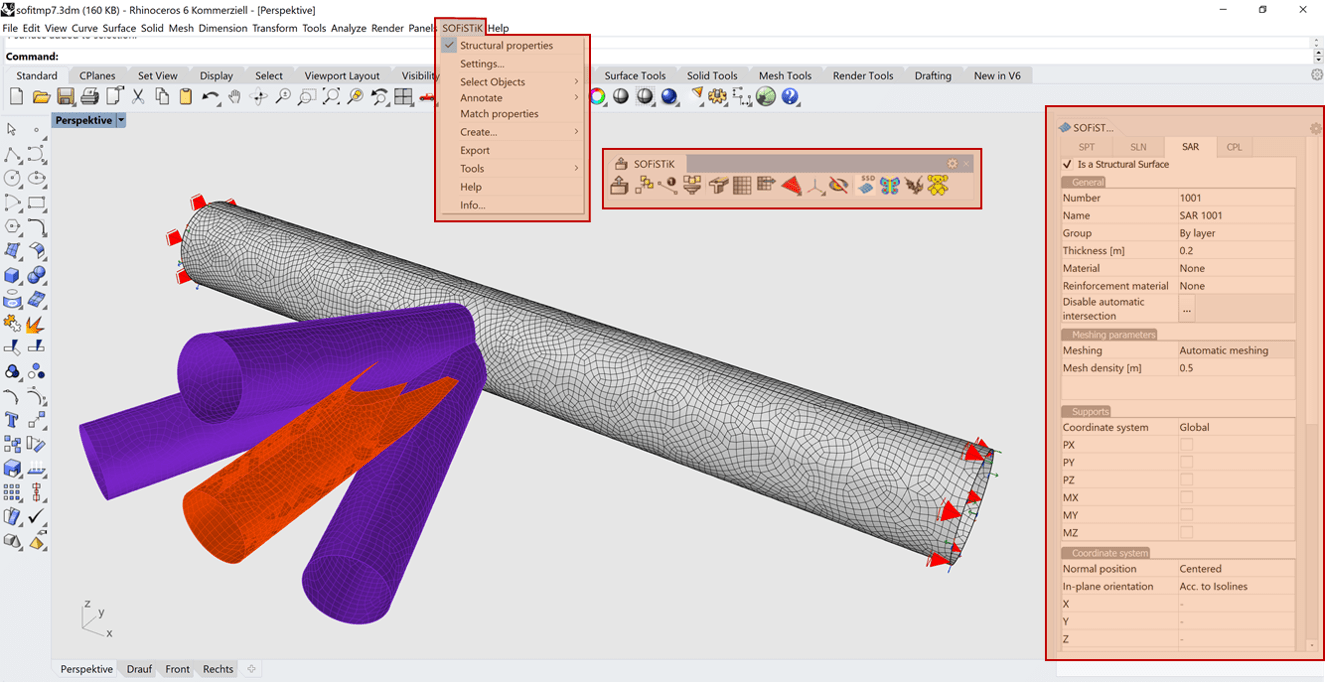Viewport: 1325px width, 682px height.
Task: Click the Paste clipboard icon
Action: pyautogui.click(x=186, y=97)
